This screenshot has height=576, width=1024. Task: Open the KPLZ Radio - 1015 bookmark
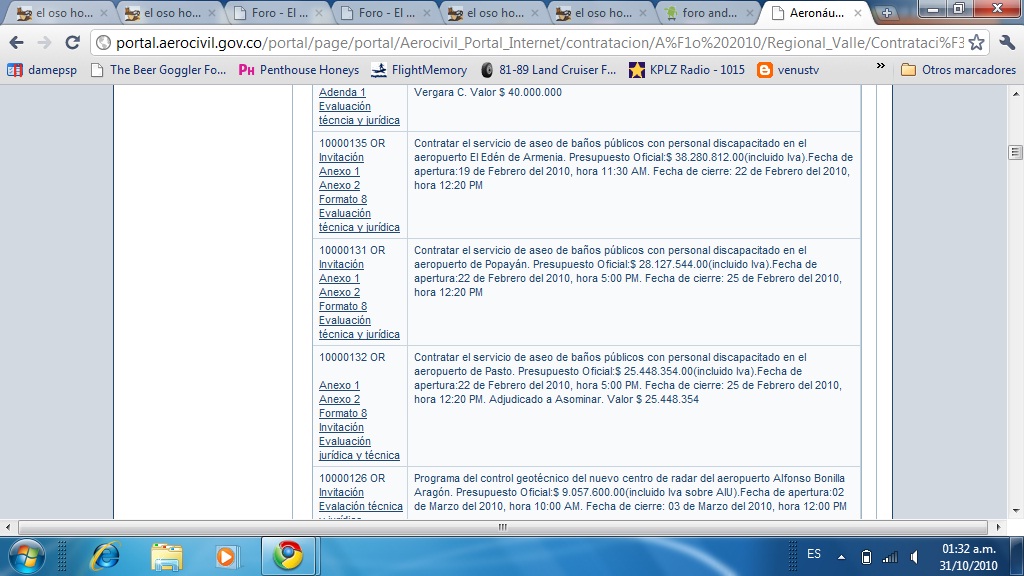click(686, 70)
